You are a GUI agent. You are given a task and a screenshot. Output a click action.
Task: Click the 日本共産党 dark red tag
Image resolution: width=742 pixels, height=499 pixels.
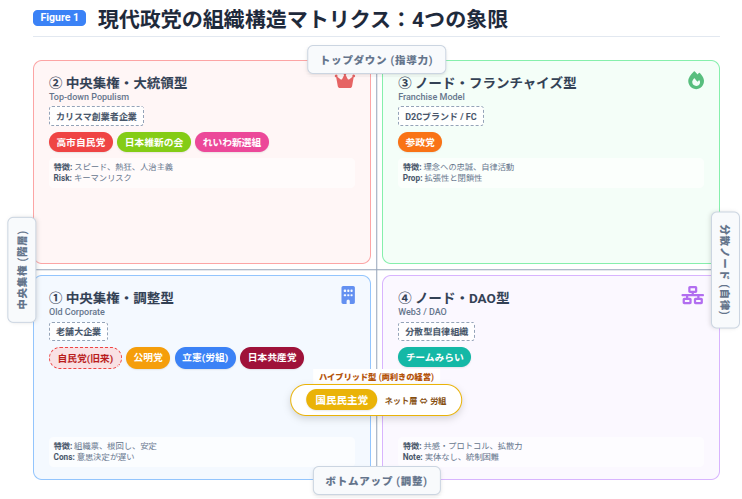(272, 358)
